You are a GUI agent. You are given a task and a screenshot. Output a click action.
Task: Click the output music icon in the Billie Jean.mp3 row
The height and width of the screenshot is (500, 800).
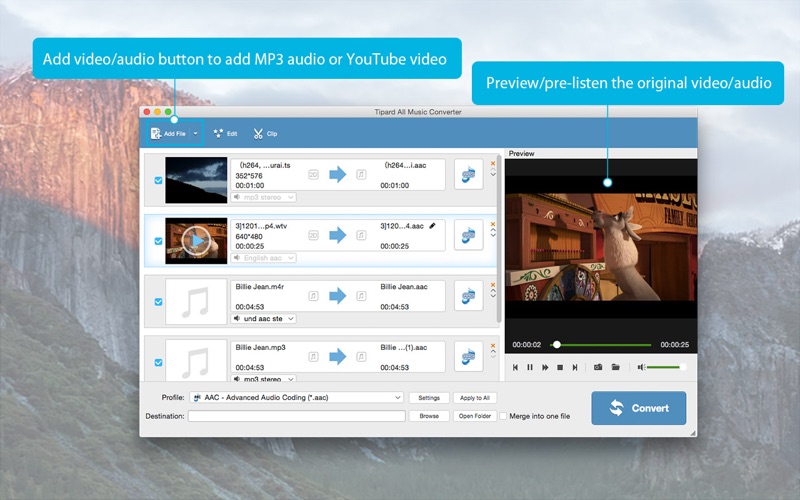(x=361, y=357)
